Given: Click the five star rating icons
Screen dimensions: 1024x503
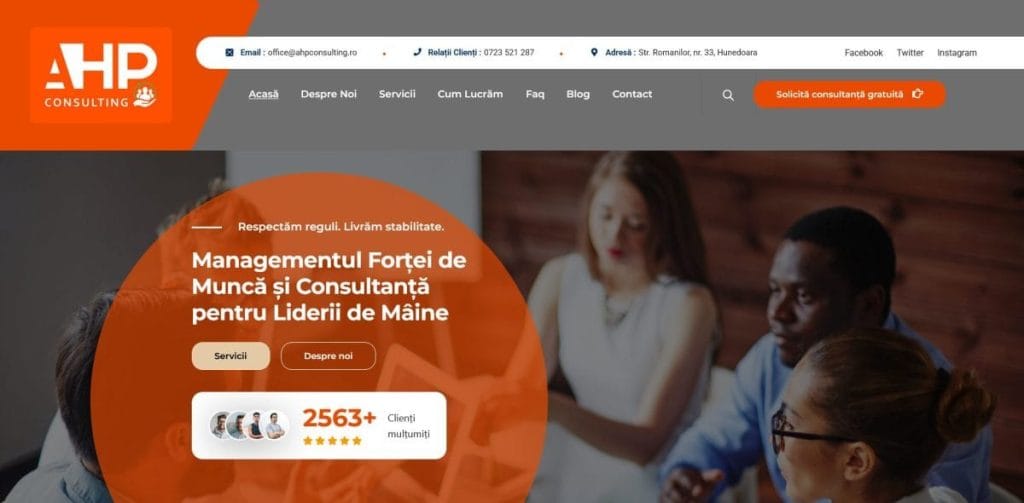Looking at the screenshot, I should click(x=332, y=440).
